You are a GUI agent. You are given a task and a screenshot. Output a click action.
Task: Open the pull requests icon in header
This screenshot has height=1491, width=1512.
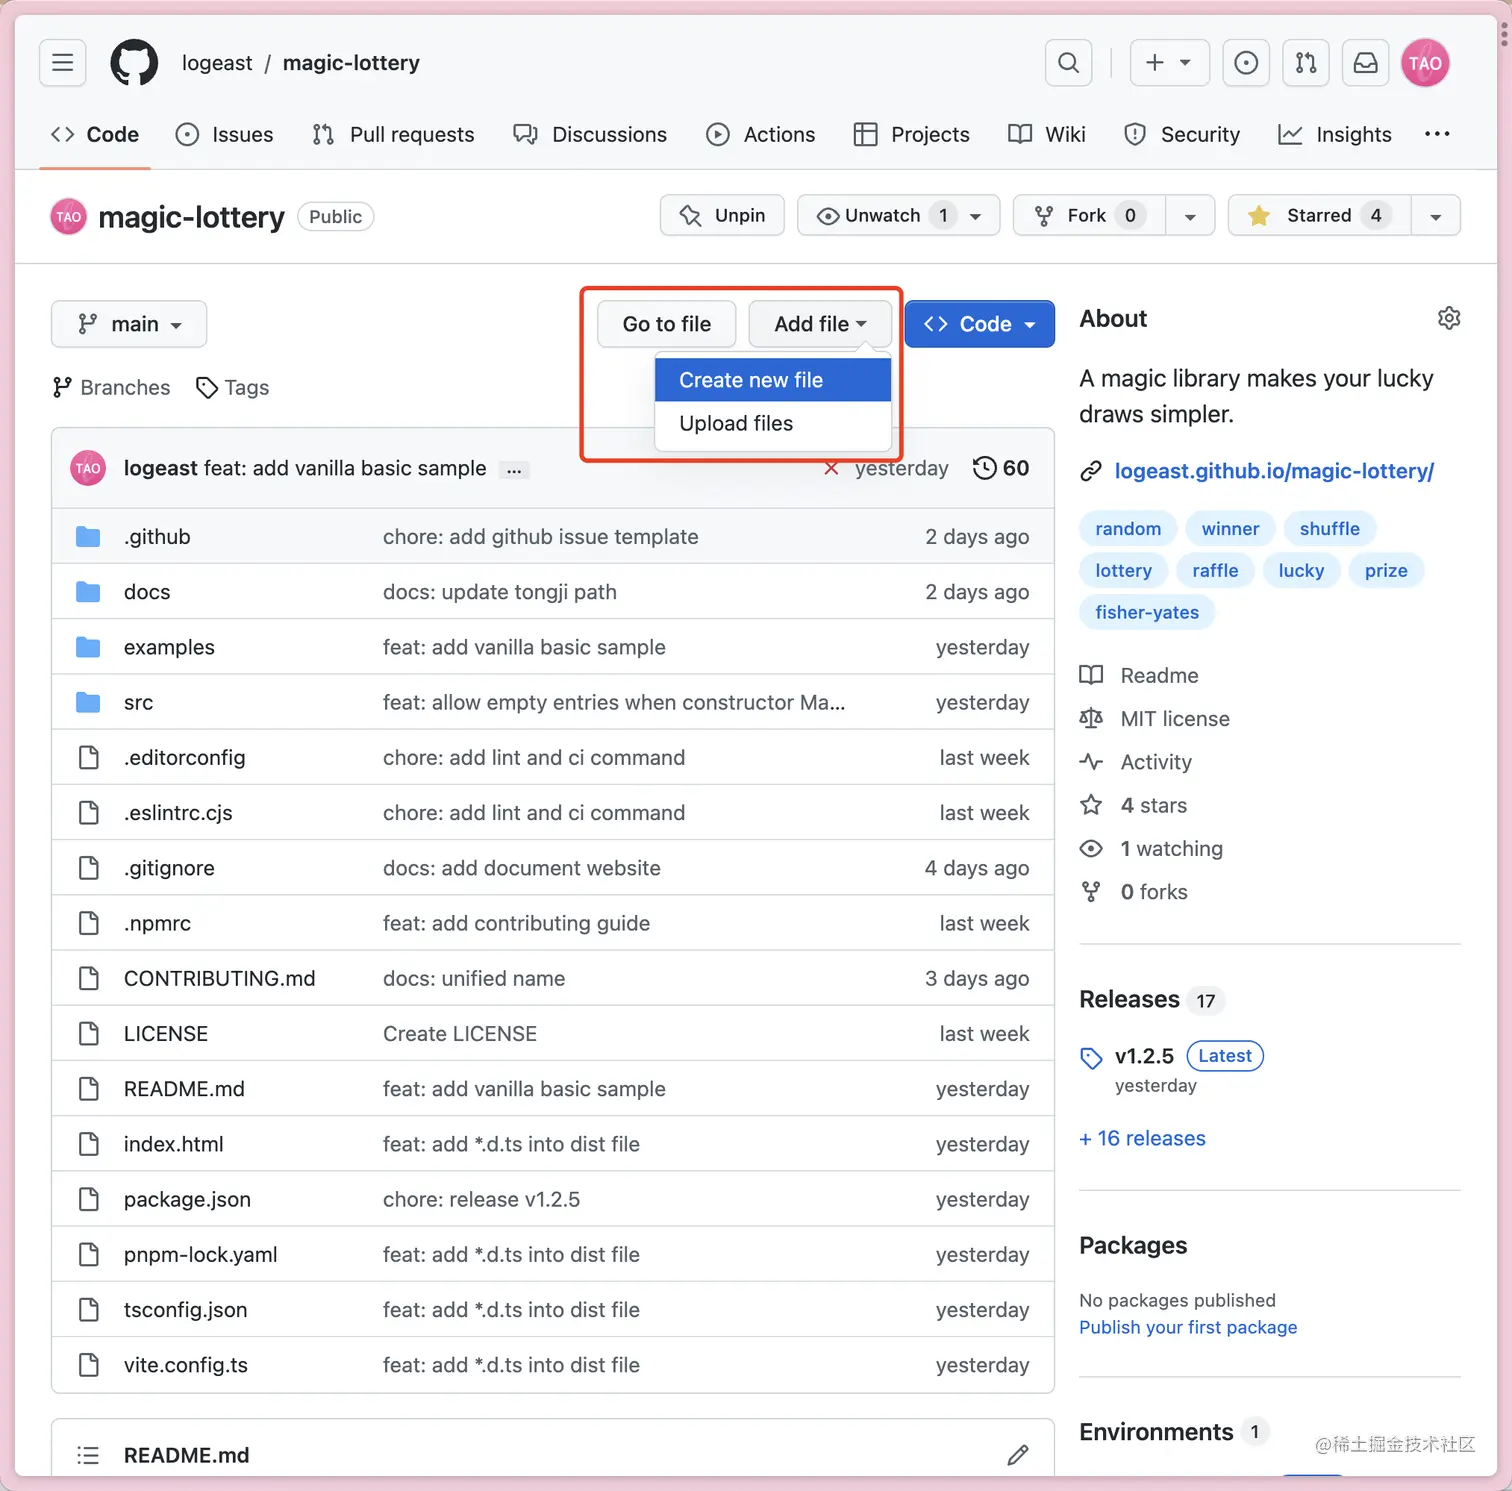click(1306, 63)
